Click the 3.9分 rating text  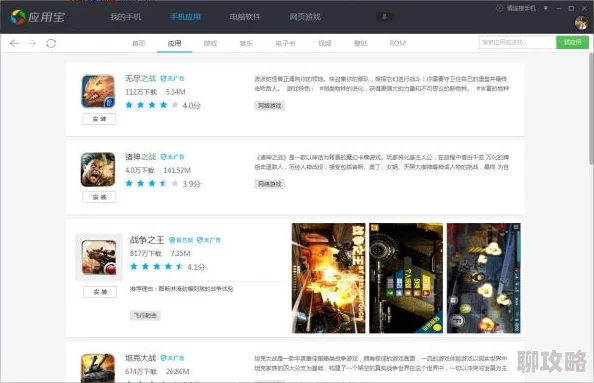tap(192, 184)
